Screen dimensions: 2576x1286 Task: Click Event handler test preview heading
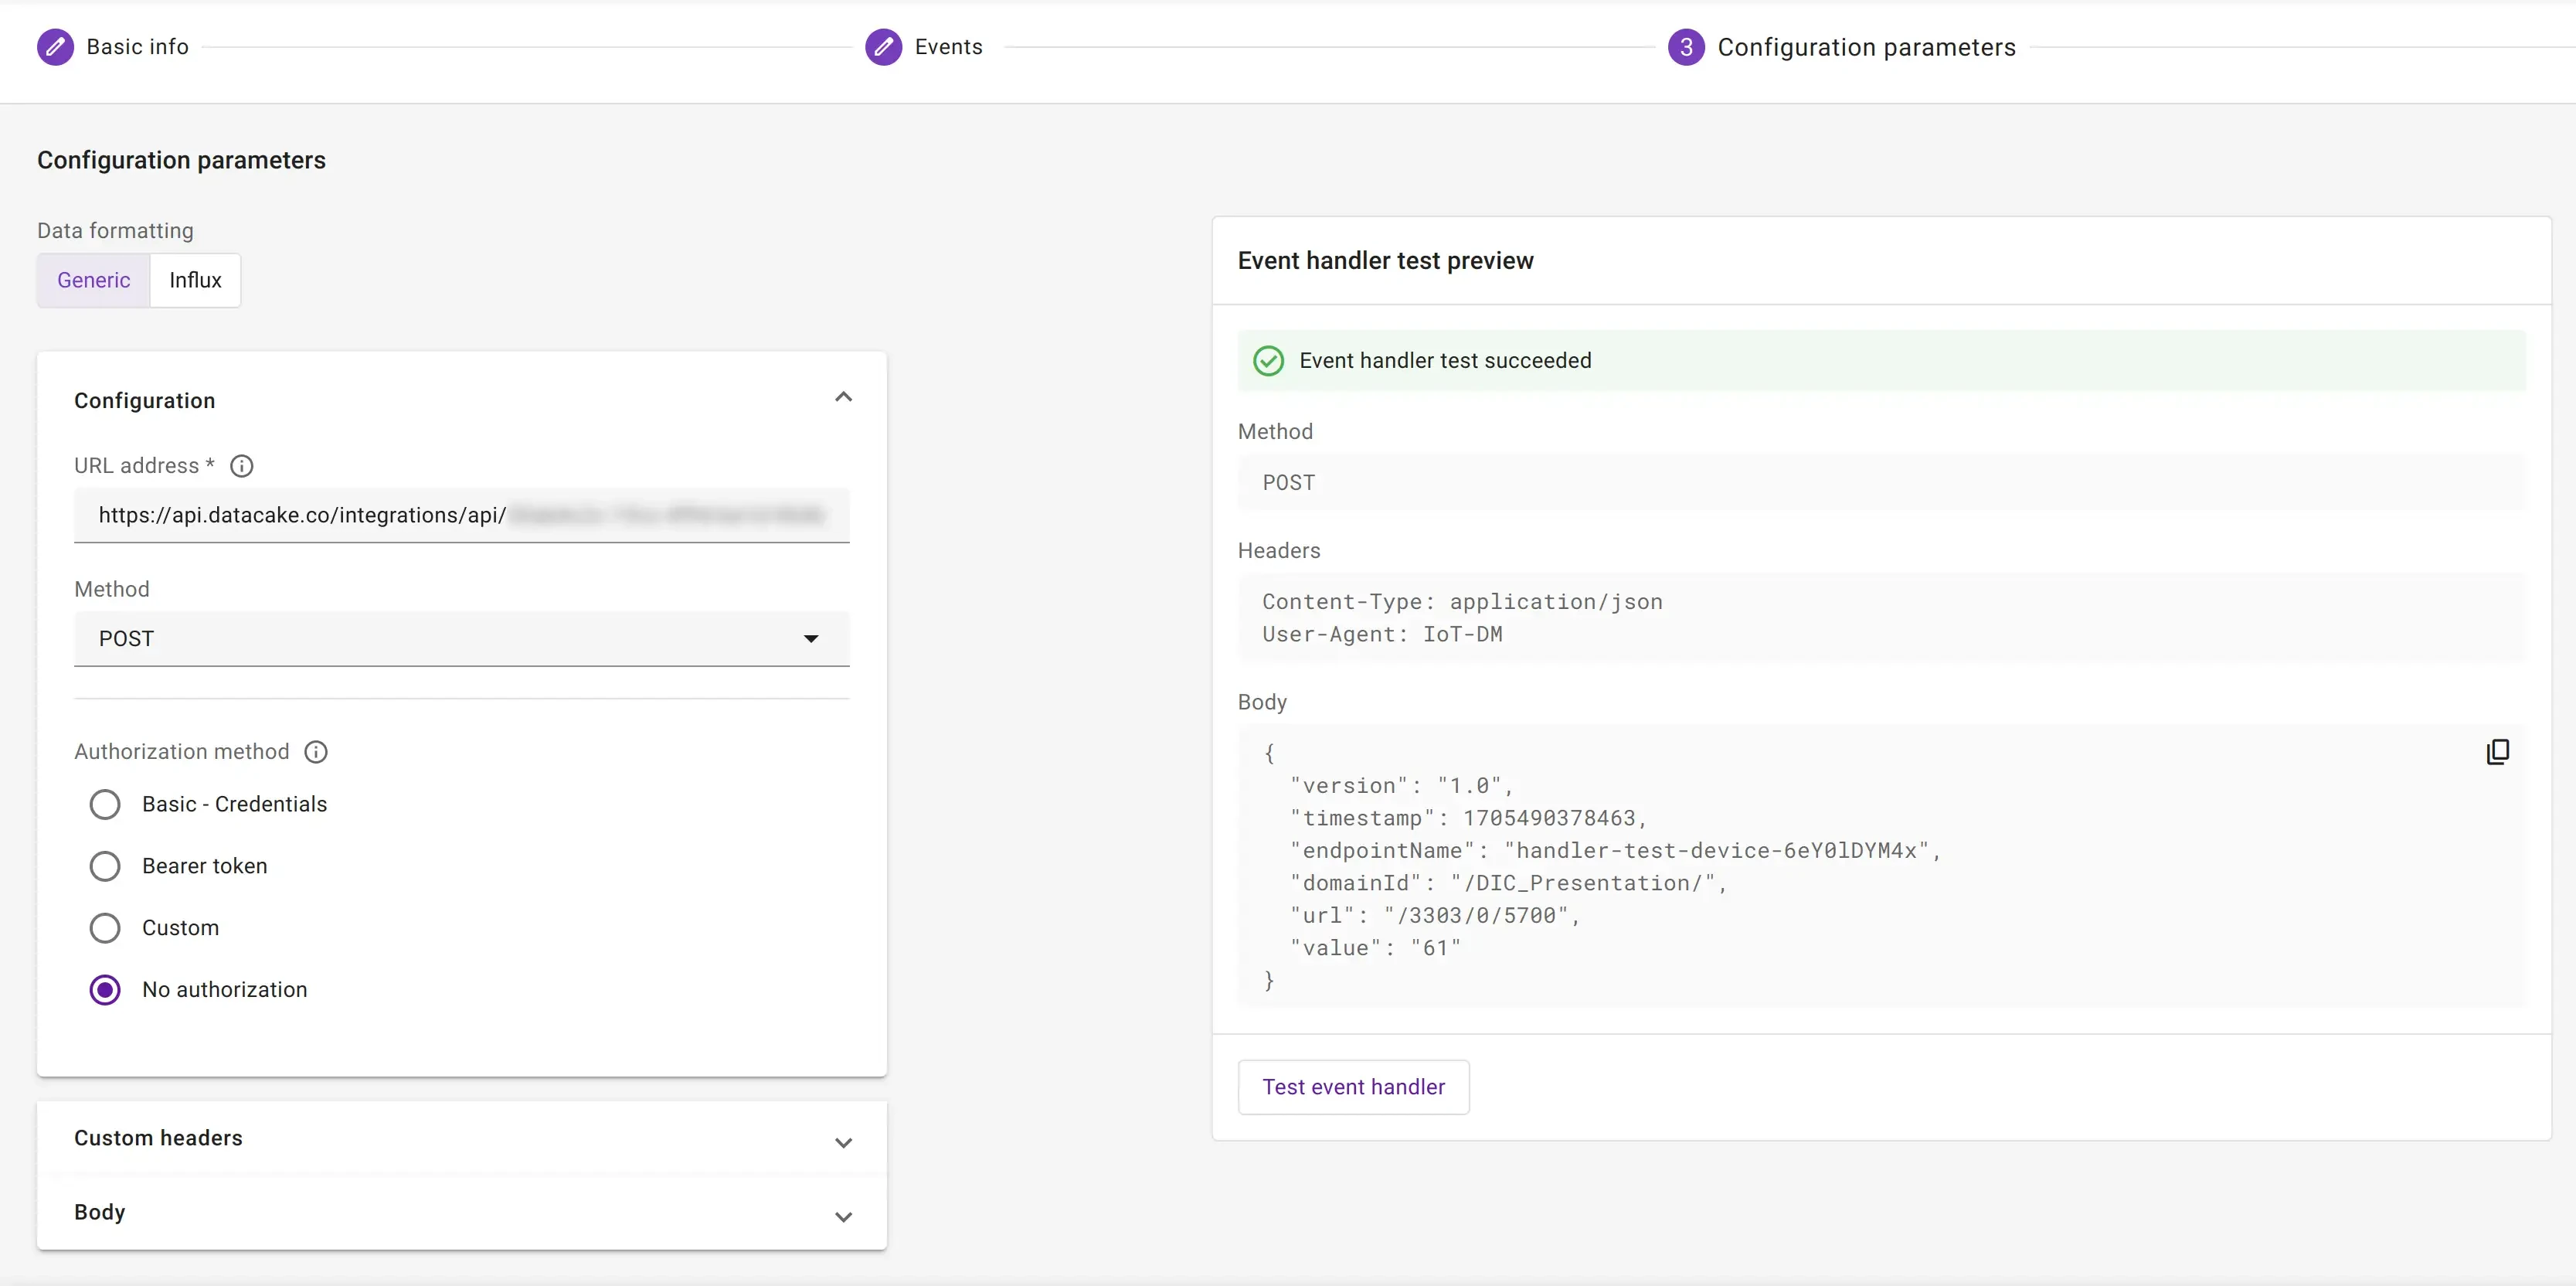[x=1385, y=261]
